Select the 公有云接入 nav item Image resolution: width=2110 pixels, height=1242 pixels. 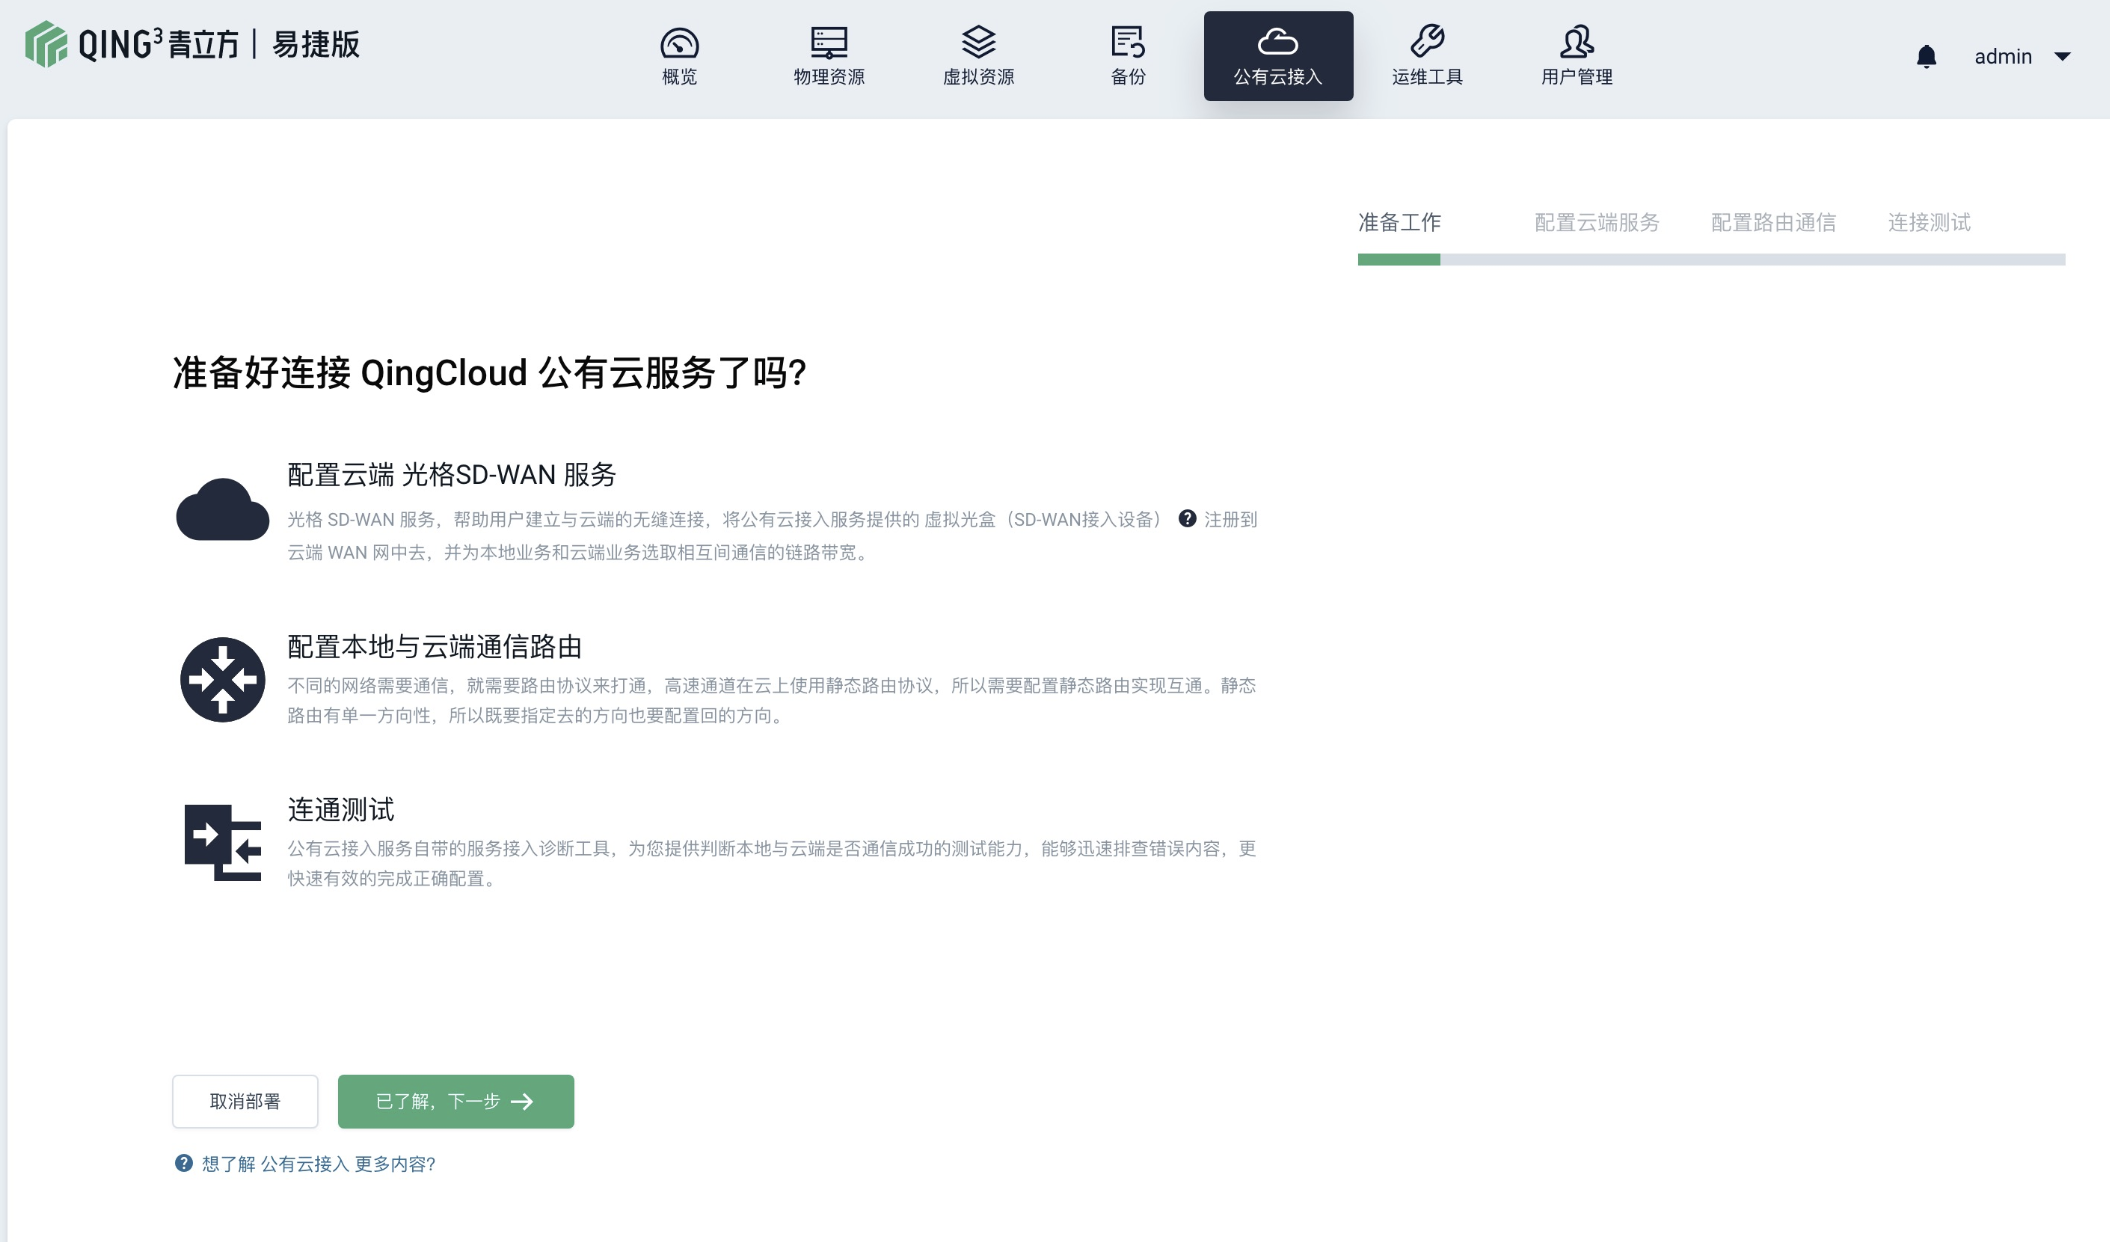[1278, 56]
